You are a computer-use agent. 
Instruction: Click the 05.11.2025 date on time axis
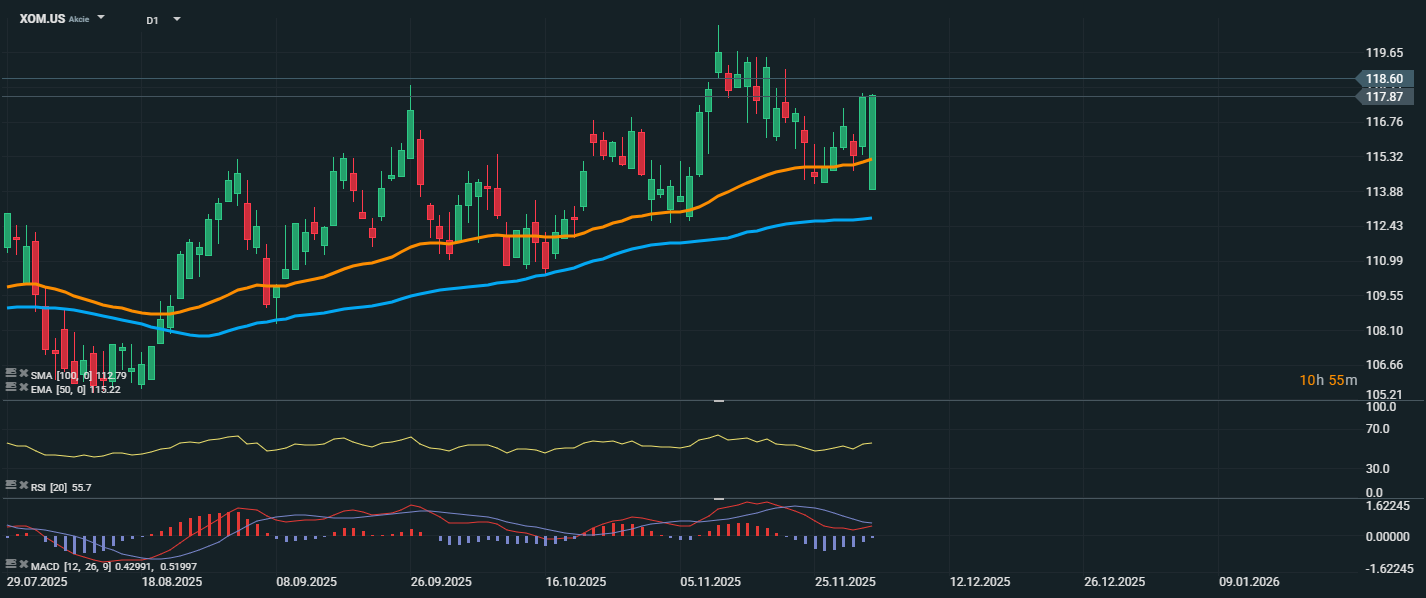(x=710, y=581)
